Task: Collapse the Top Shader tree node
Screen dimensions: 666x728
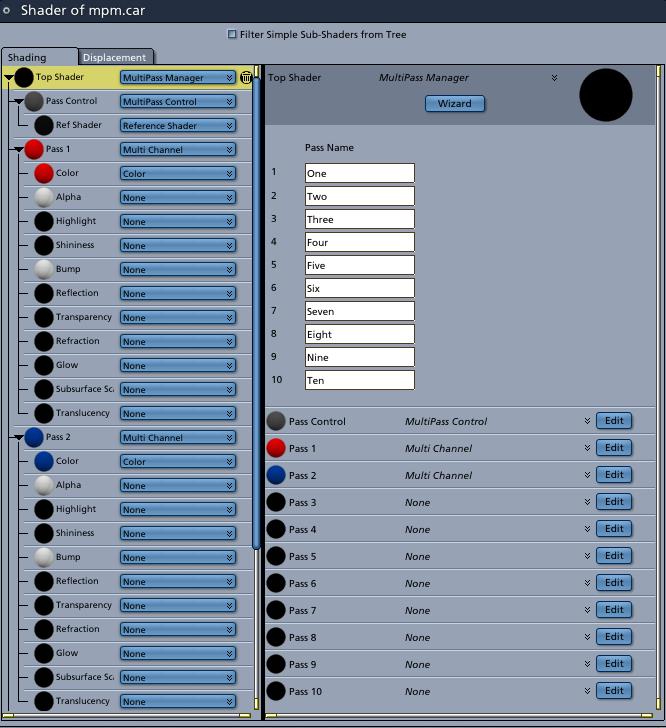Action: 9,77
